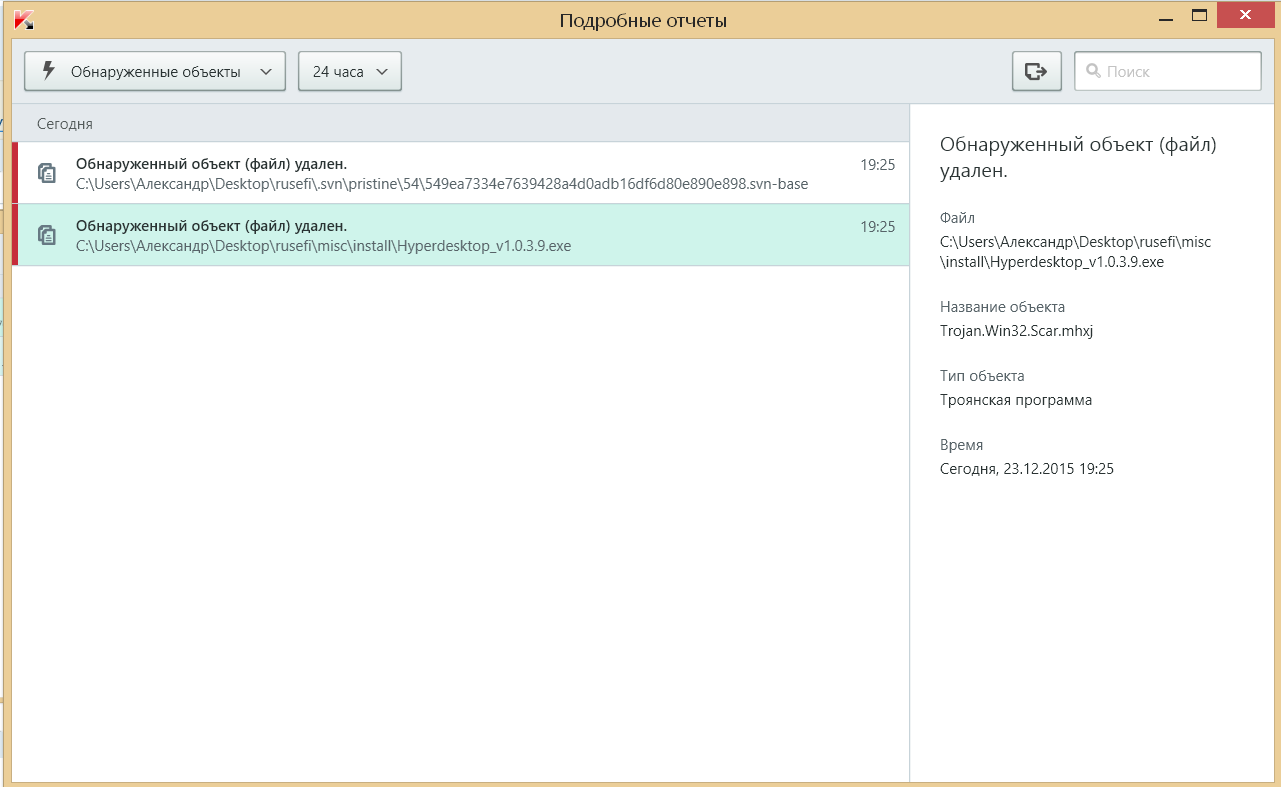Open the '24 часа' period dropdown
This screenshot has width=1281, height=787.
(350, 72)
